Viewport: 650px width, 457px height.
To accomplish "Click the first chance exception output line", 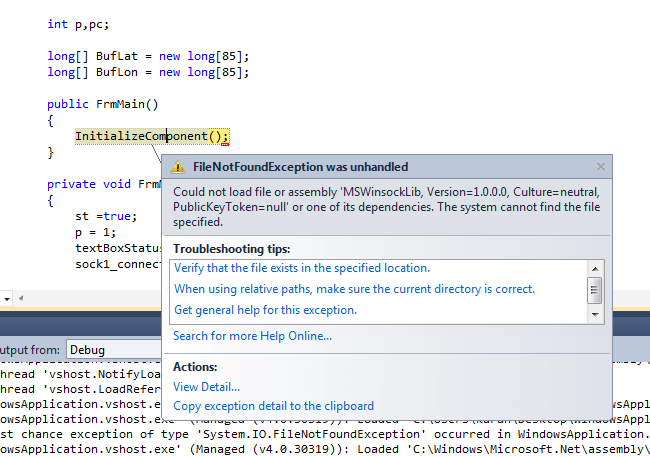I will [325, 434].
